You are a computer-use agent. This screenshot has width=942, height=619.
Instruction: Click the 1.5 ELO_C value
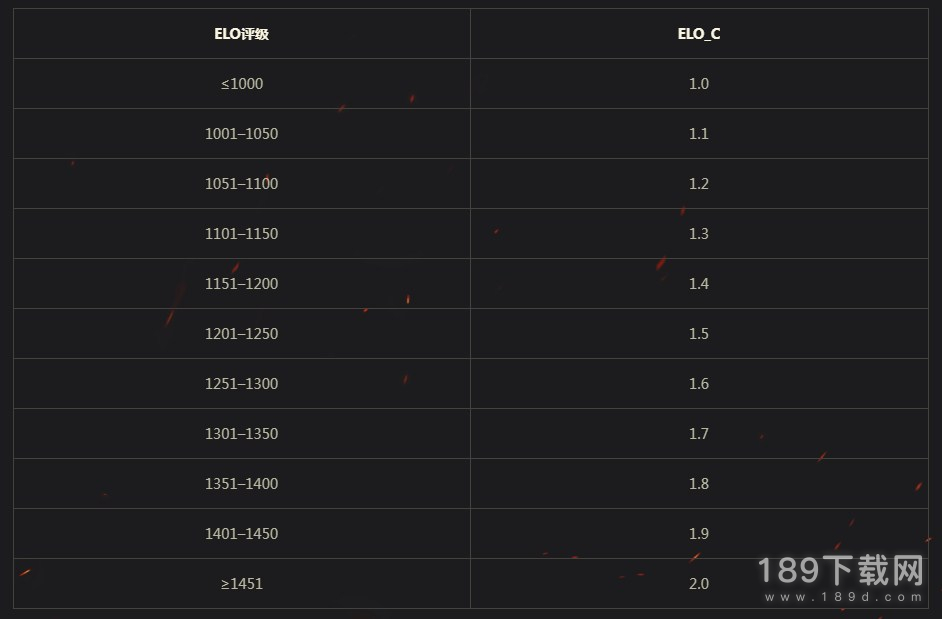coord(699,334)
